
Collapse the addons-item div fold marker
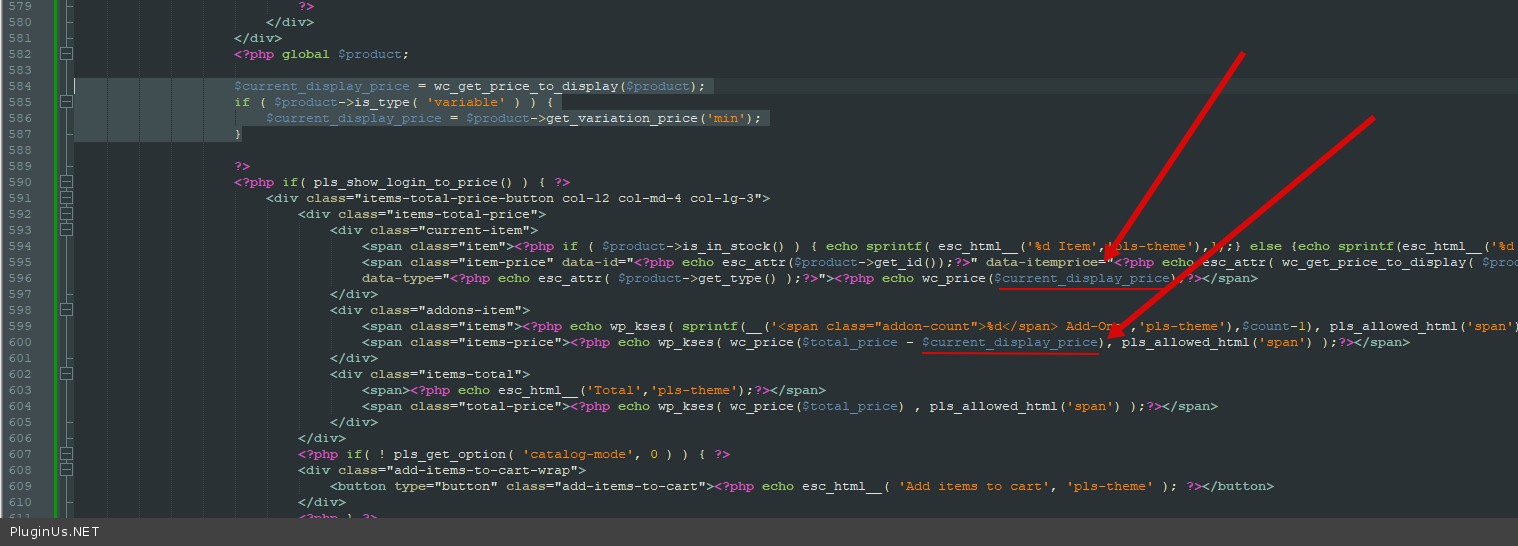pos(66,310)
